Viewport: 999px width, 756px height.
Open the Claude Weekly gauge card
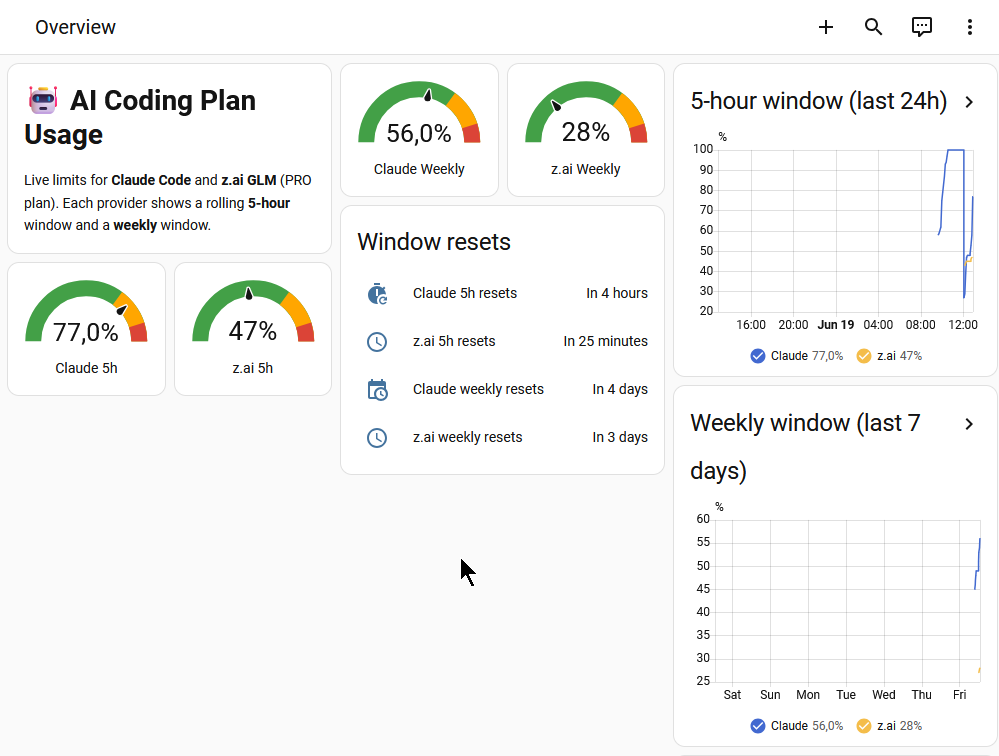pyautogui.click(x=419, y=130)
